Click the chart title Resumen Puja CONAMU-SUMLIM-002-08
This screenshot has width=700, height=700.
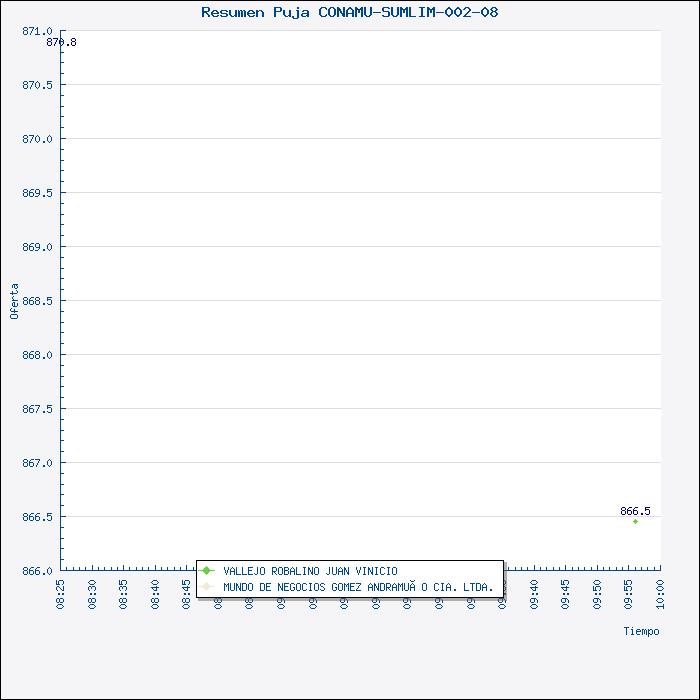[x=349, y=12]
